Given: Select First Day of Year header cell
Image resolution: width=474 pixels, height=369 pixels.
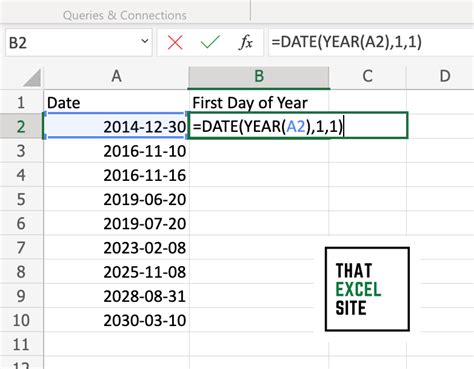Looking at the screenshot, I should coord(259,102).
